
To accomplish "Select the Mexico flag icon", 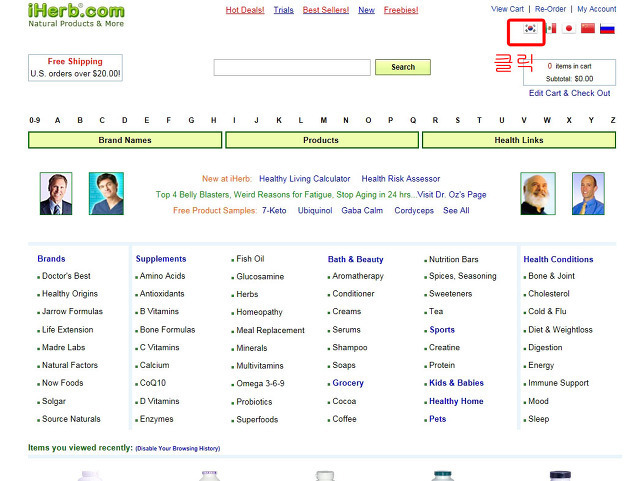I will 551,28.
